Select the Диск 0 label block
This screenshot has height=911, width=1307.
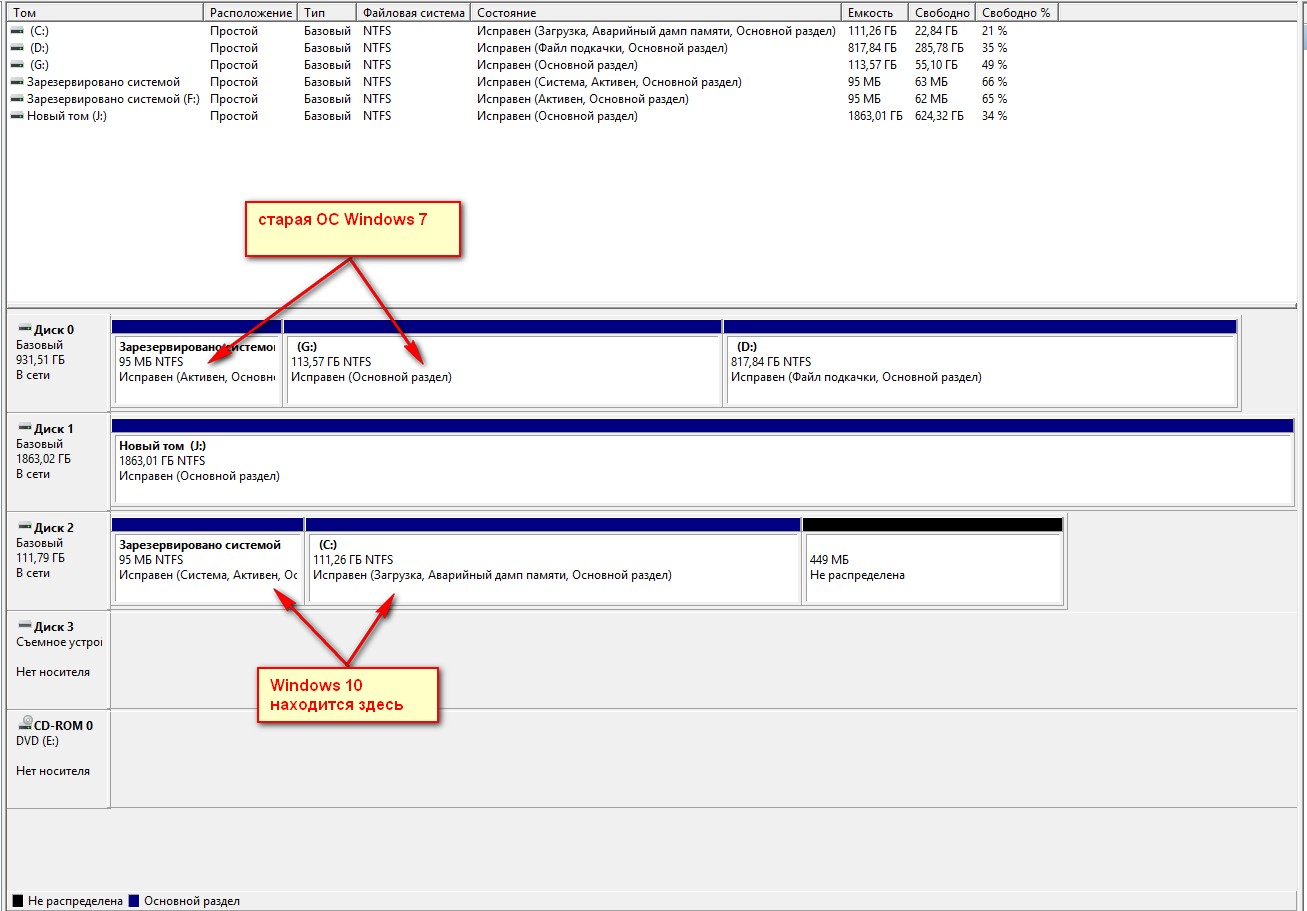pos(58,362)
